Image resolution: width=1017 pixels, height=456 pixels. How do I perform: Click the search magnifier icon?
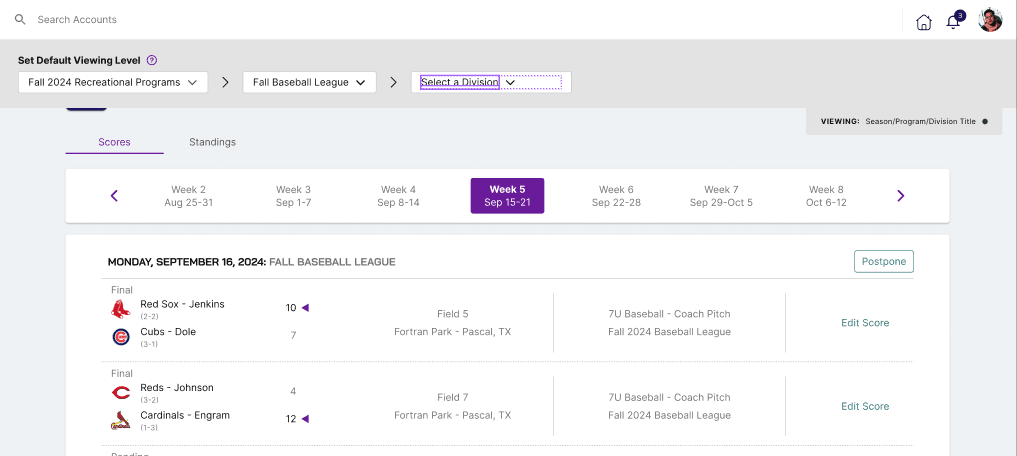click(x=20, y=19)
